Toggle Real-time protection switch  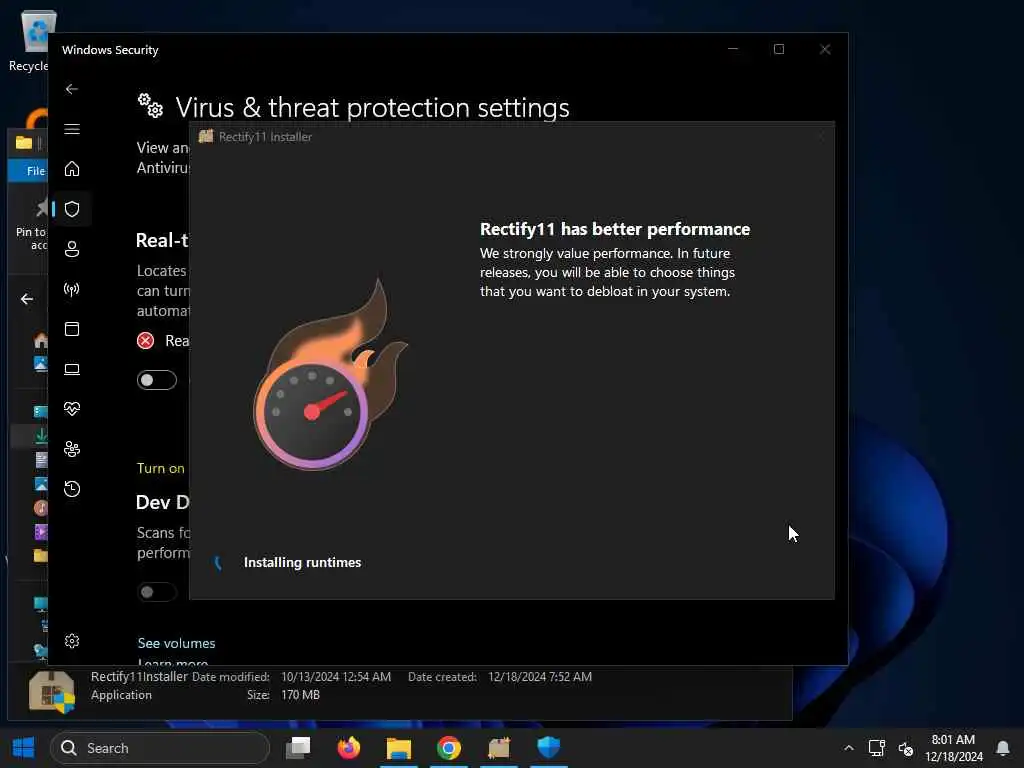click(157, 380)
